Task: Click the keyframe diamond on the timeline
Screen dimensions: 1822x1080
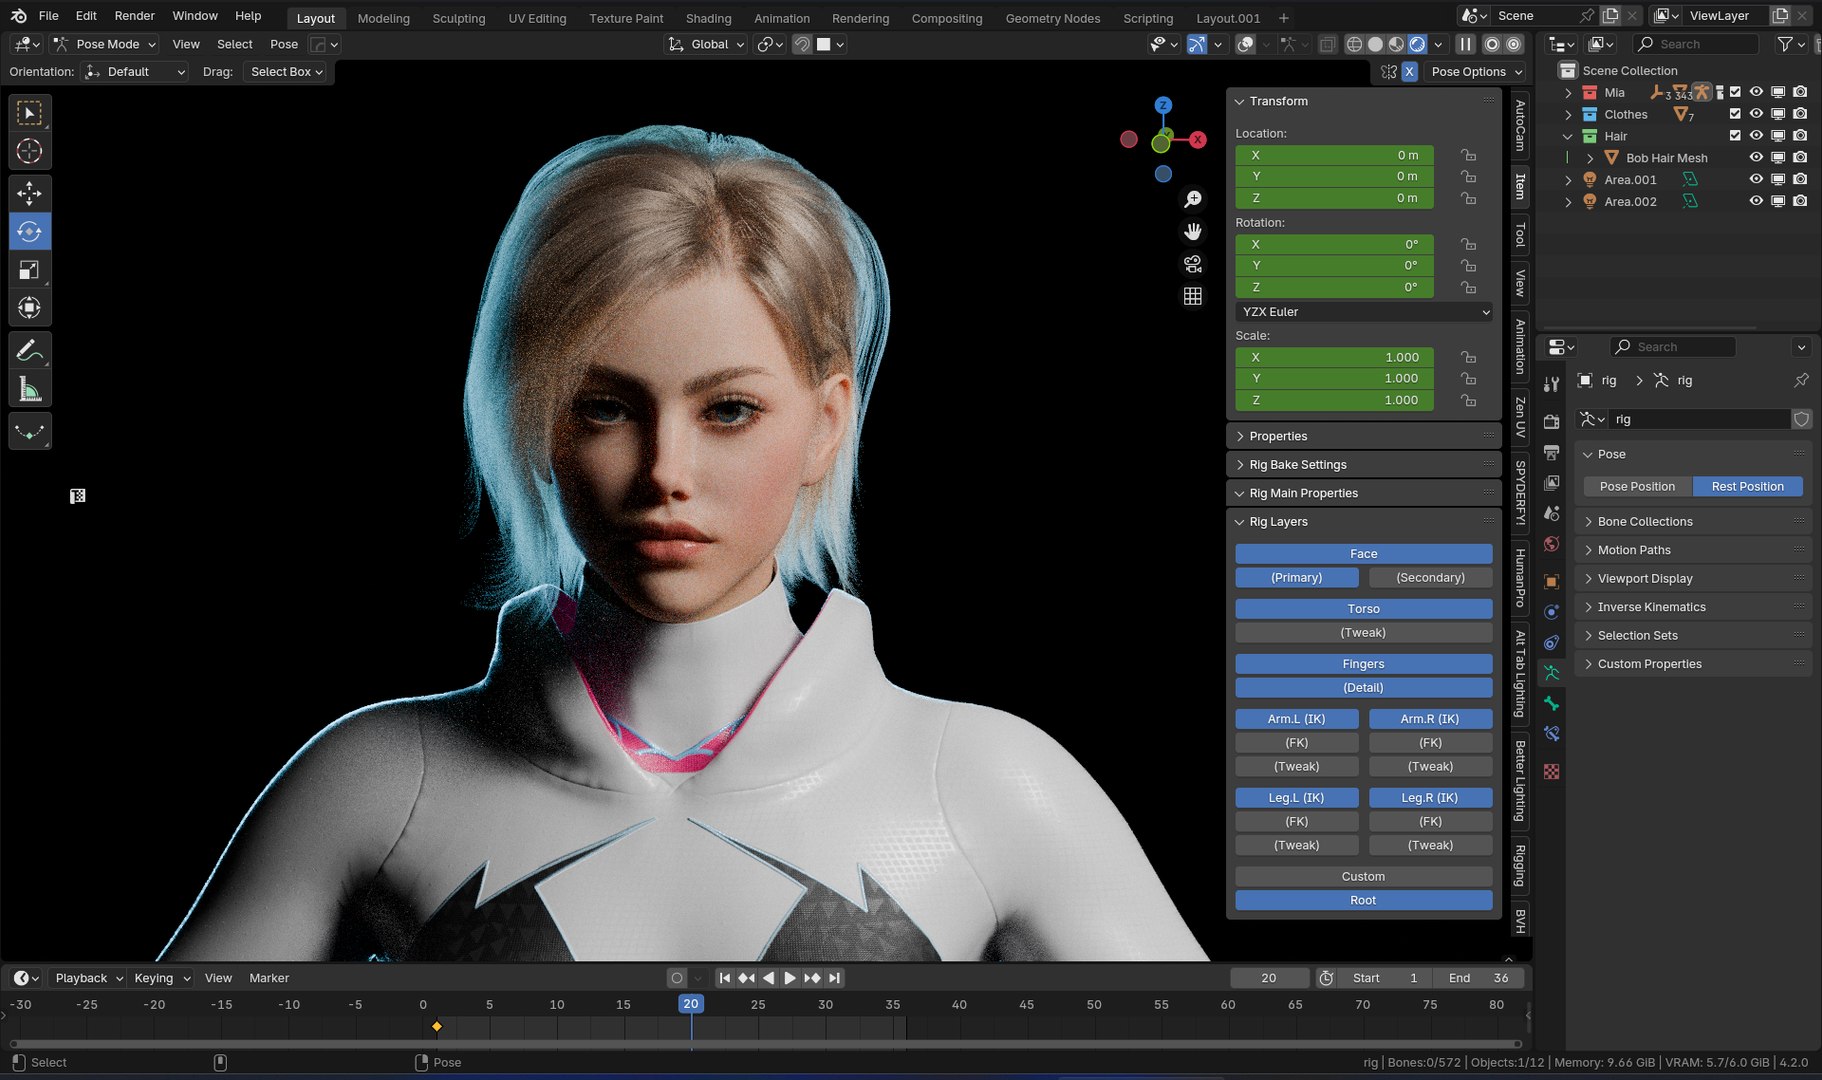Action: 437,1026
